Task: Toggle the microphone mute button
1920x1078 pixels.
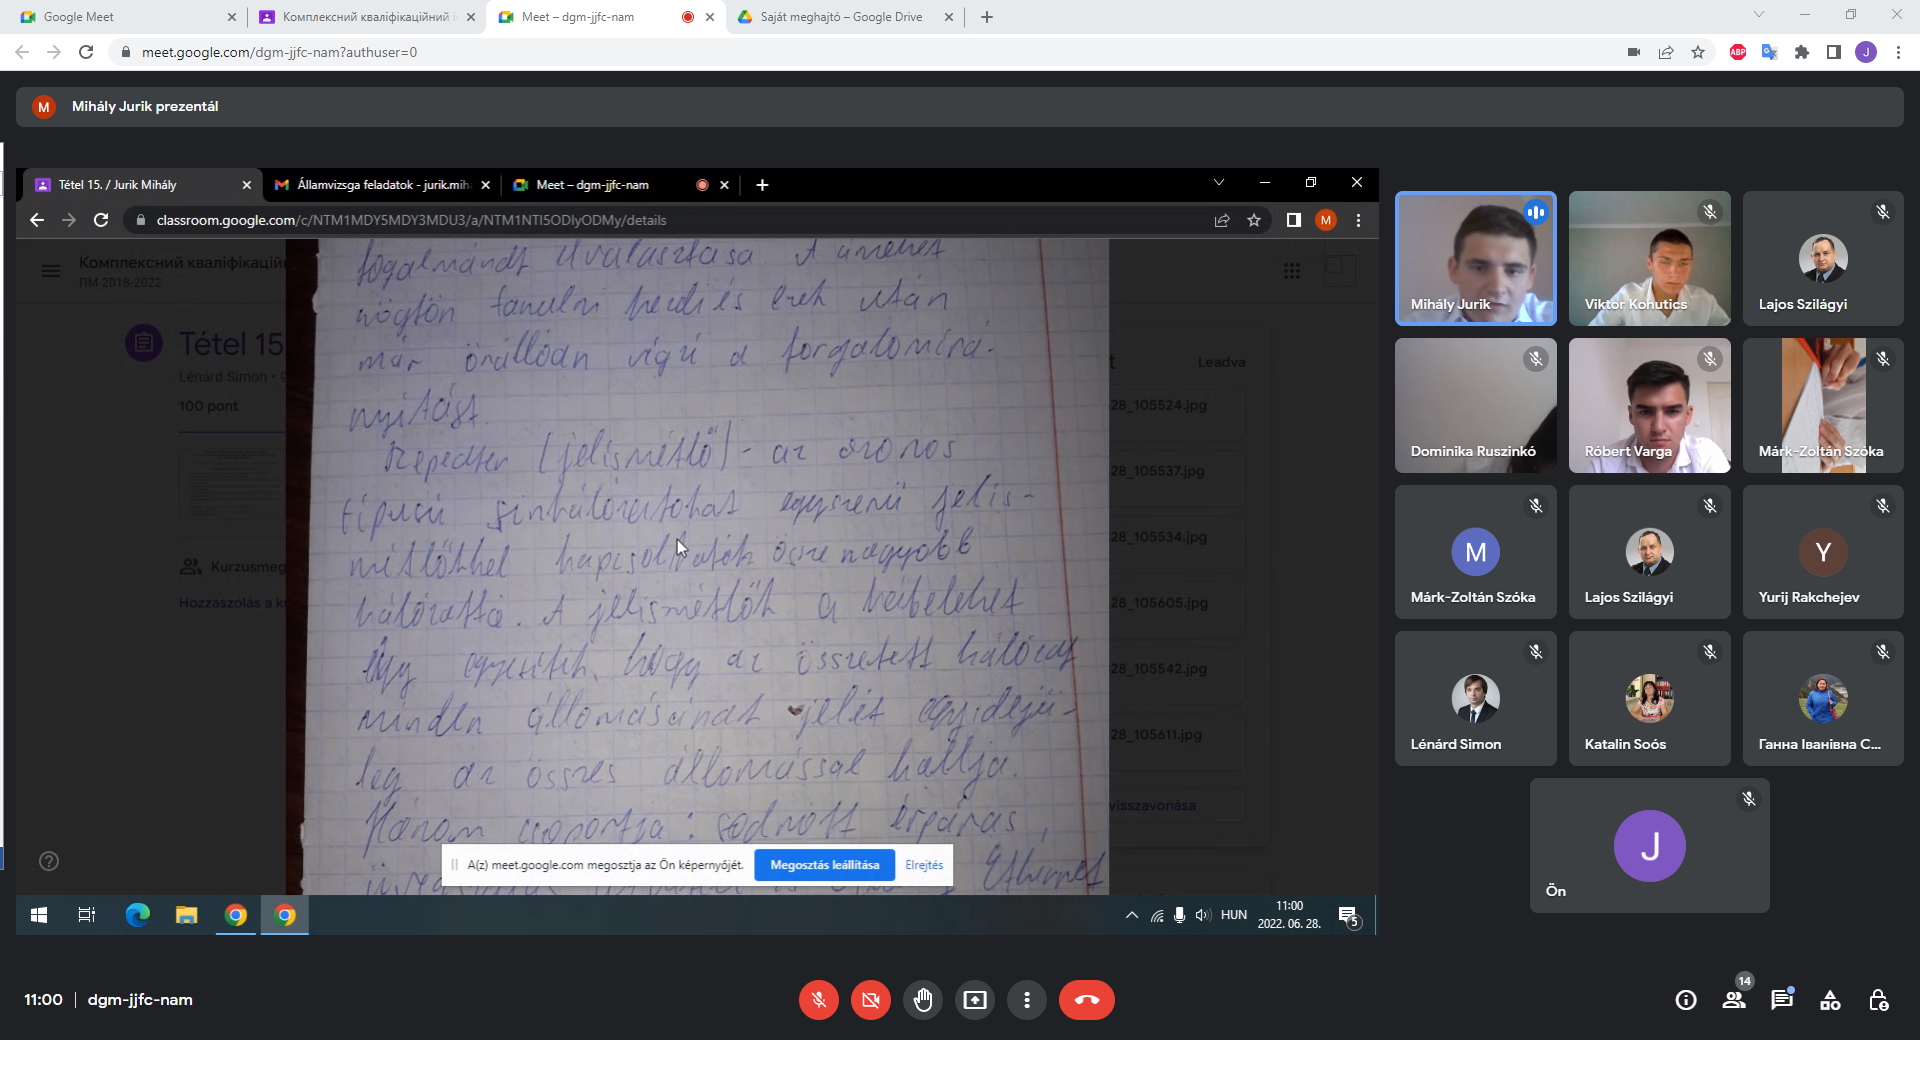Action: pos(819,1000)
